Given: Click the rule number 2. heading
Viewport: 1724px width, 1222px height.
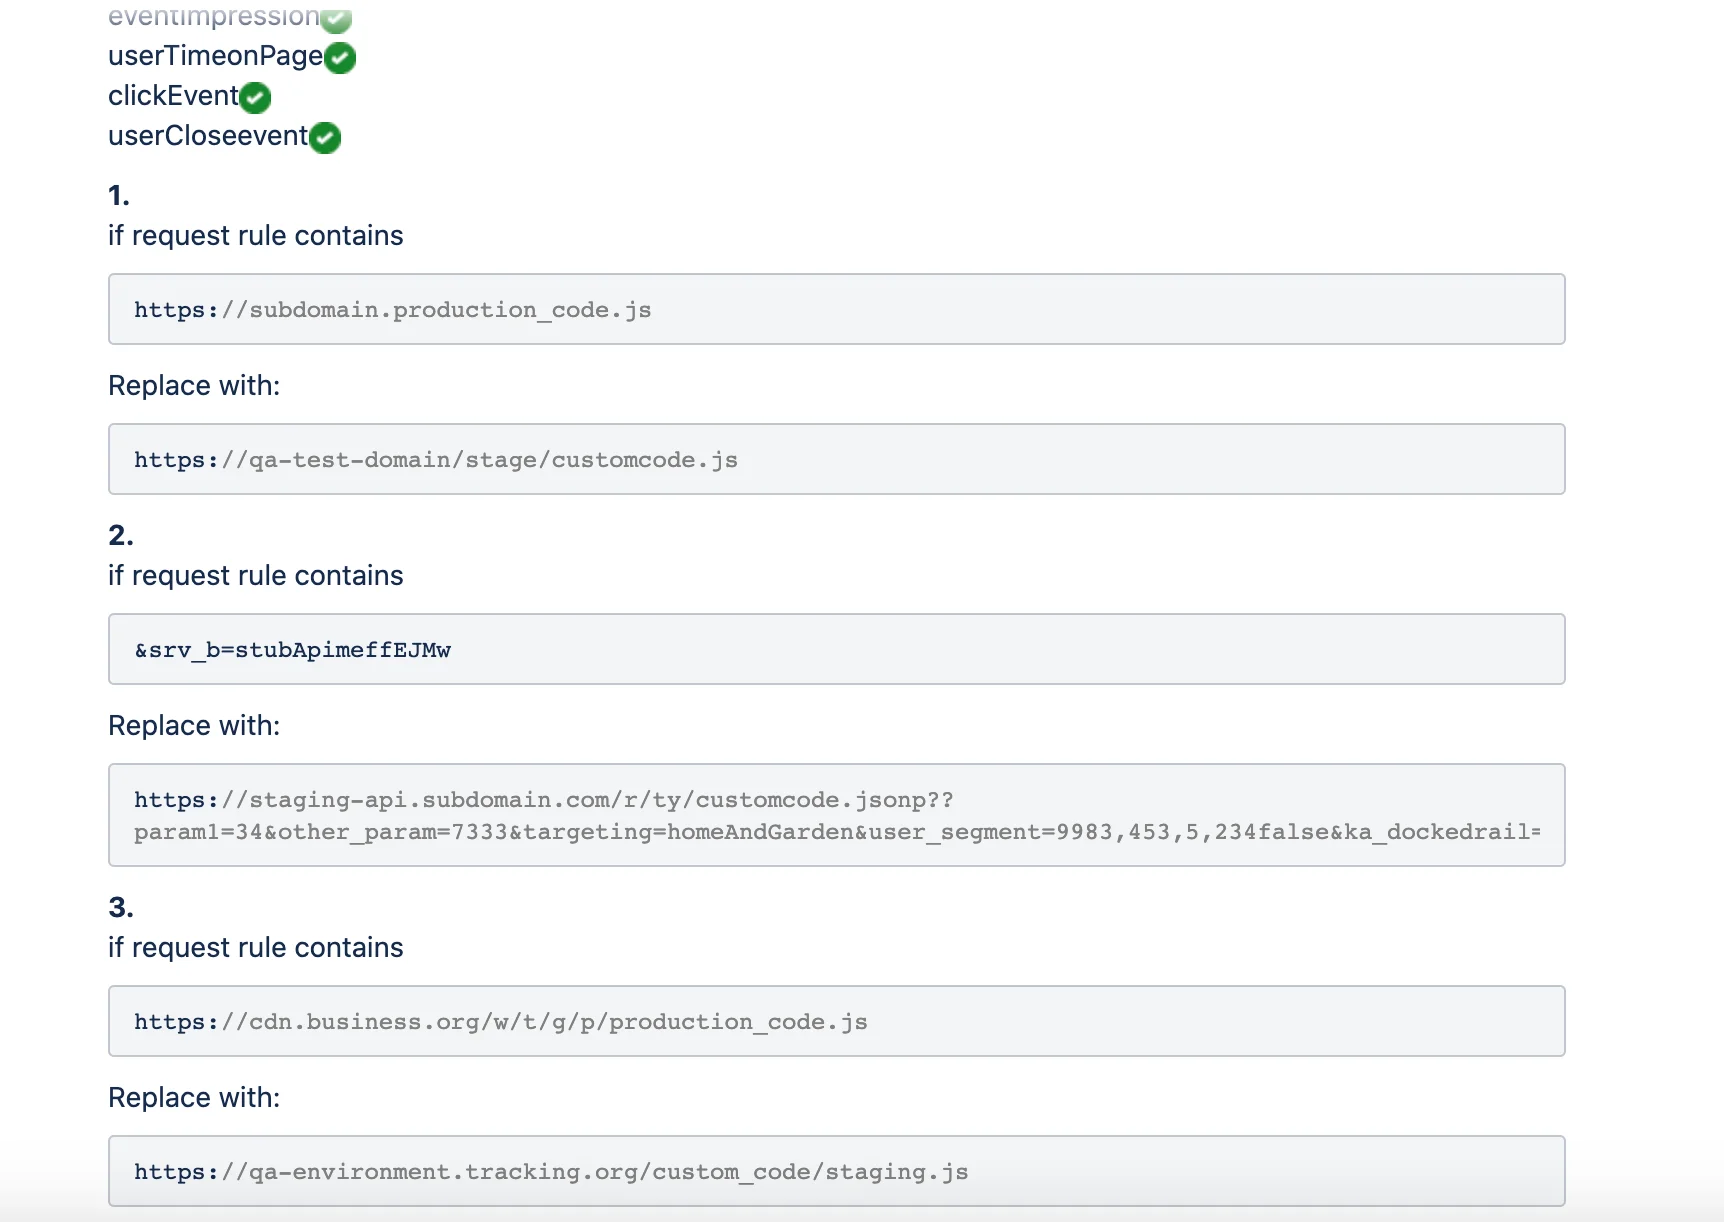Looking at the screenshot, I should click(121, 535).
